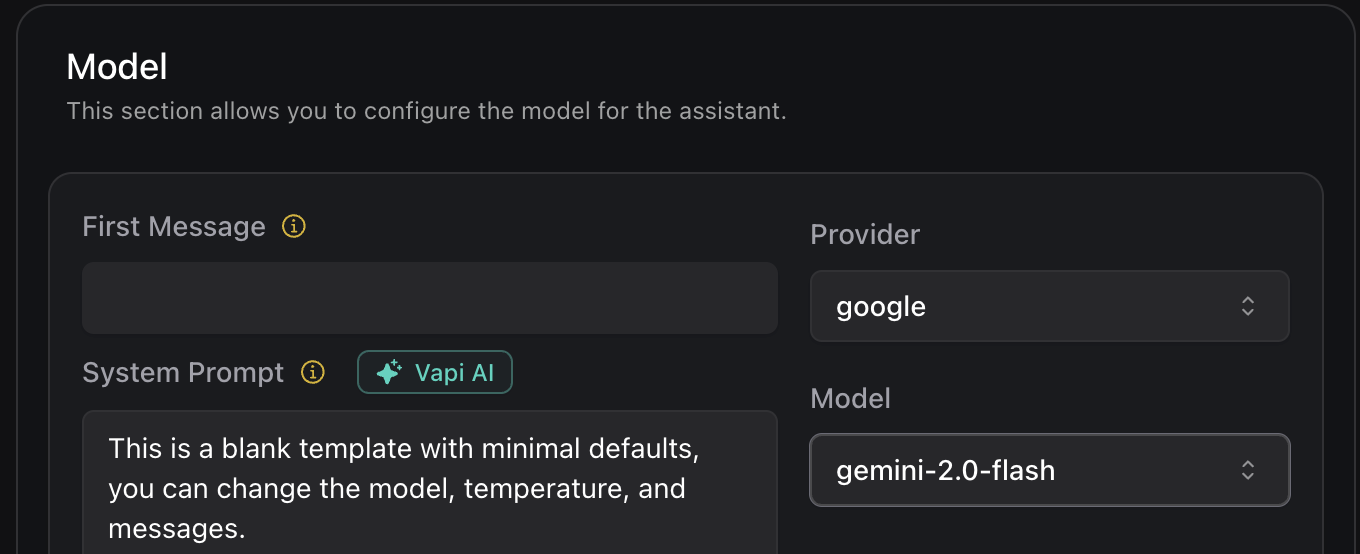Click the First Message label

click(174, 227)
